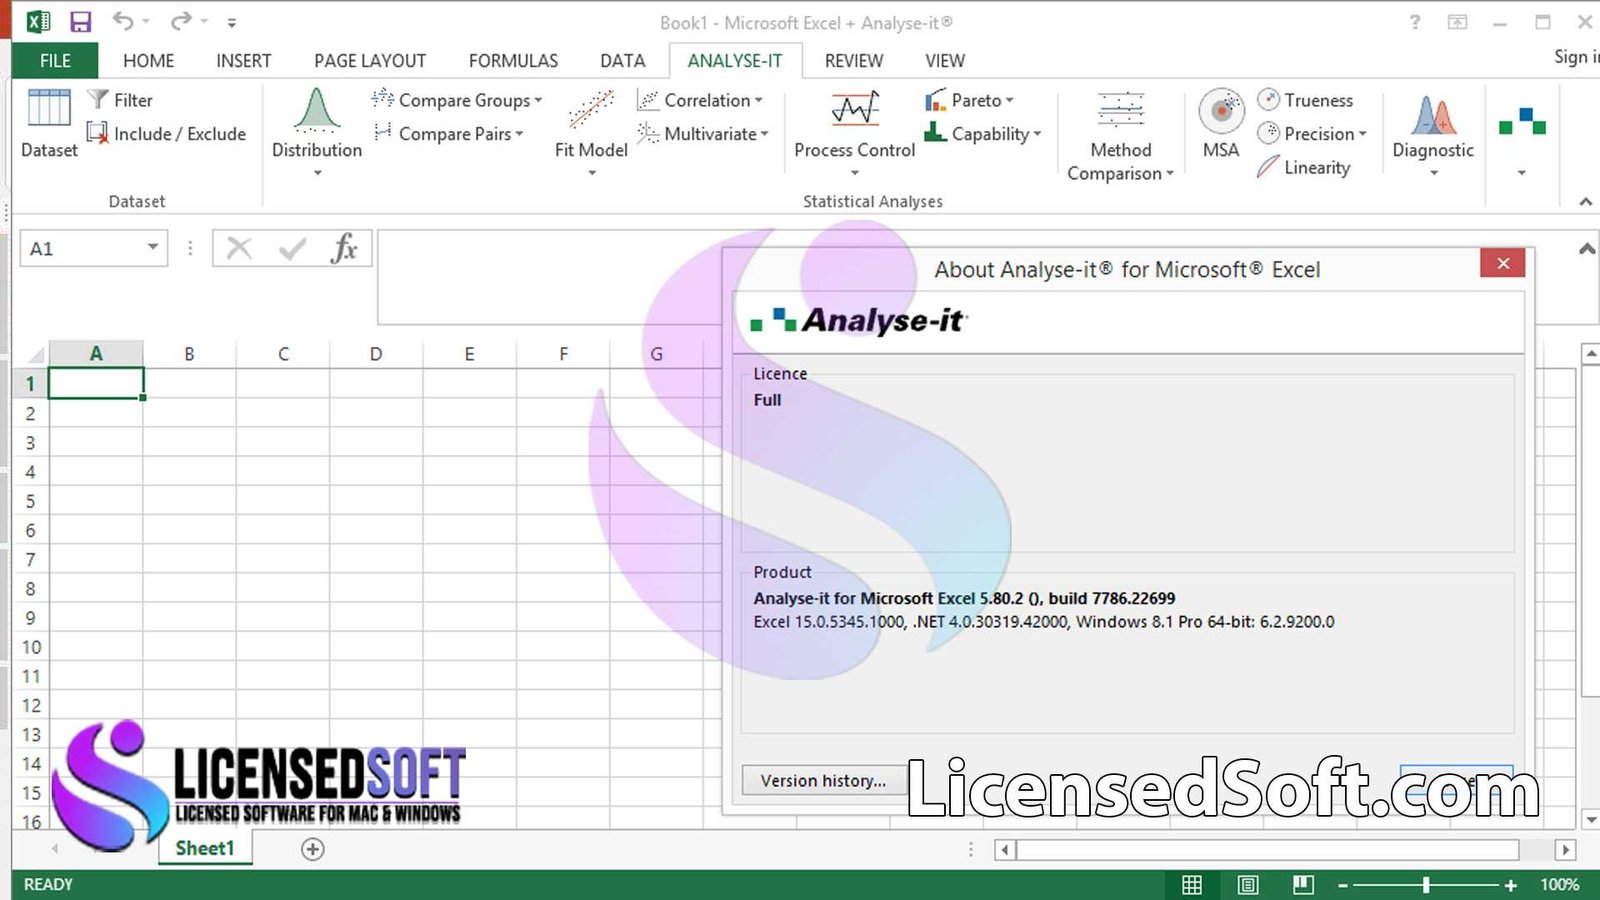Adjust the zoom slider in status bar

pyautogui.click(x=1426, y=884)
